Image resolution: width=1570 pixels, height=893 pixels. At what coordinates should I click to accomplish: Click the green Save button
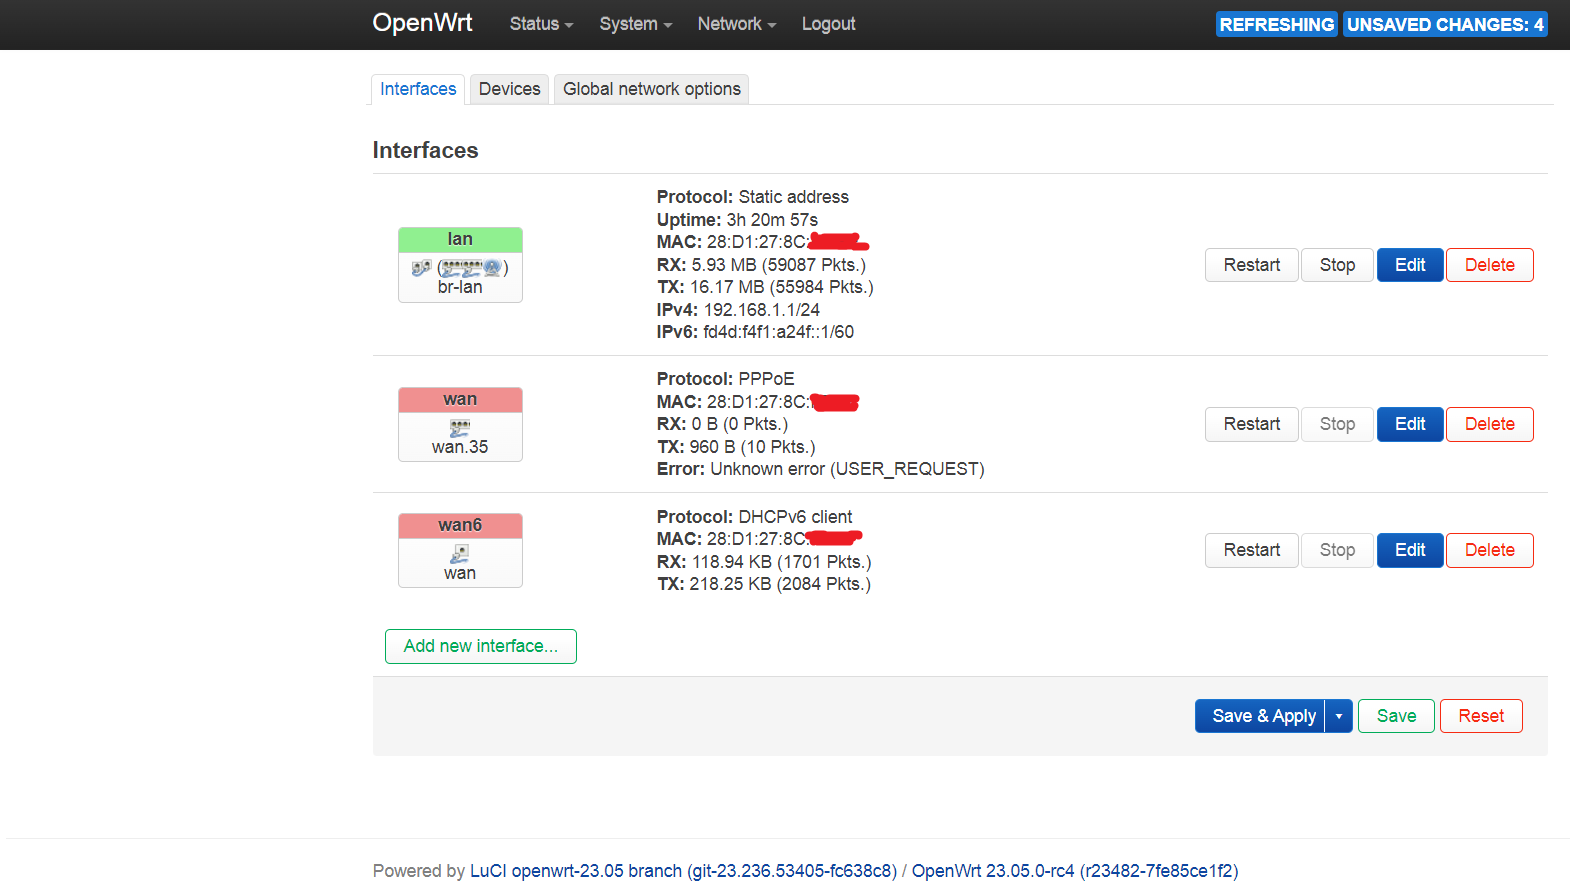(x=1396, y=716)
